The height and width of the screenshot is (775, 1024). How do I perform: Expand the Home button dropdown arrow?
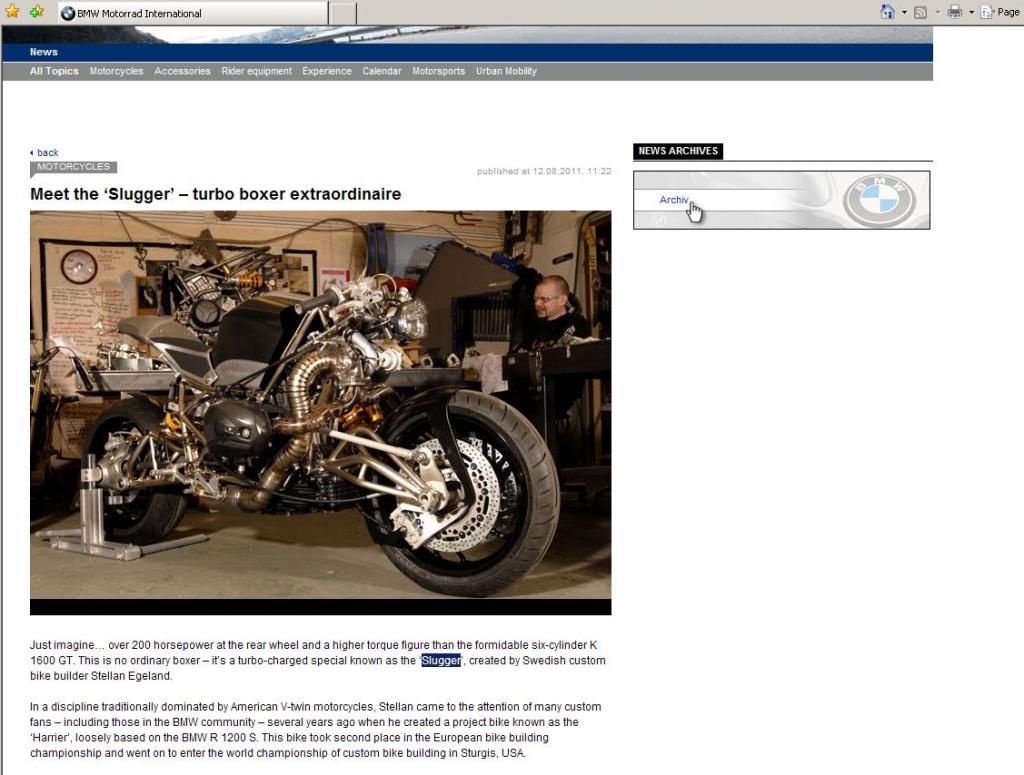(x=904, y=12)
